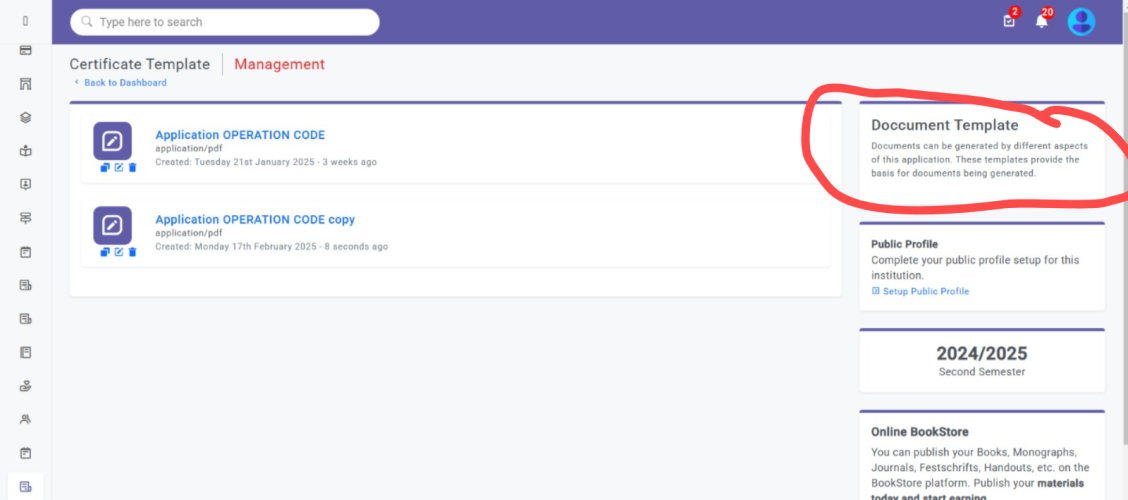Viewport: 1128px width, 500px height.
Task: Click the credit card icon in sidebar
Action: (x=26, y=50)
